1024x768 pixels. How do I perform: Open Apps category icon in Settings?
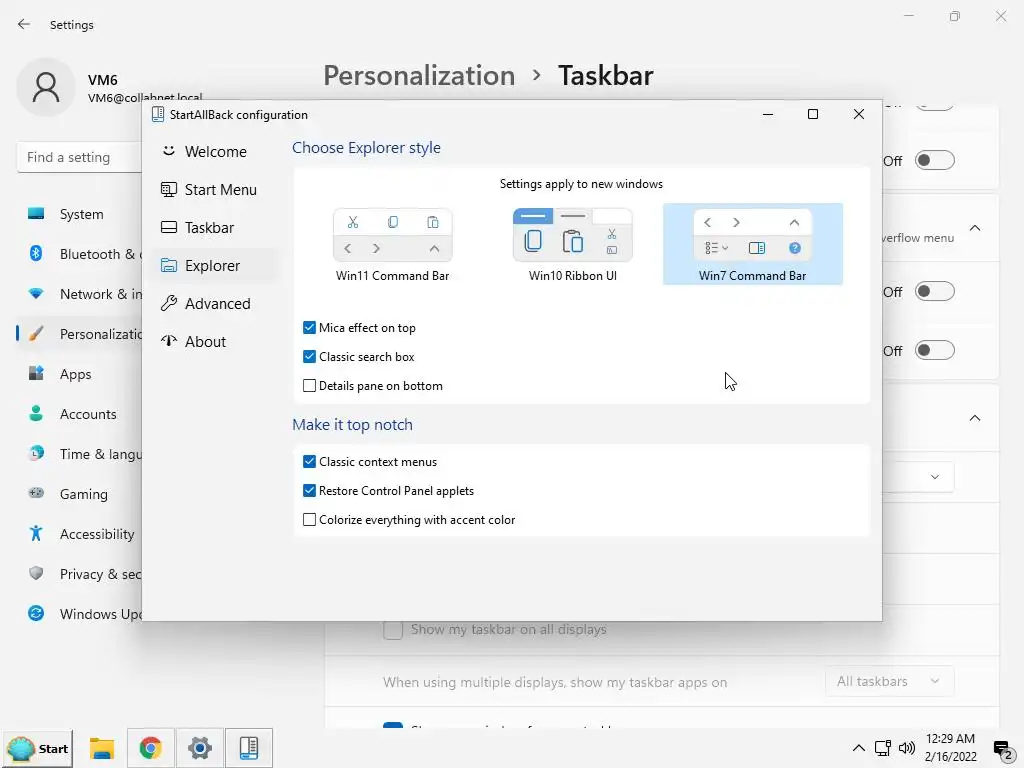36,374
